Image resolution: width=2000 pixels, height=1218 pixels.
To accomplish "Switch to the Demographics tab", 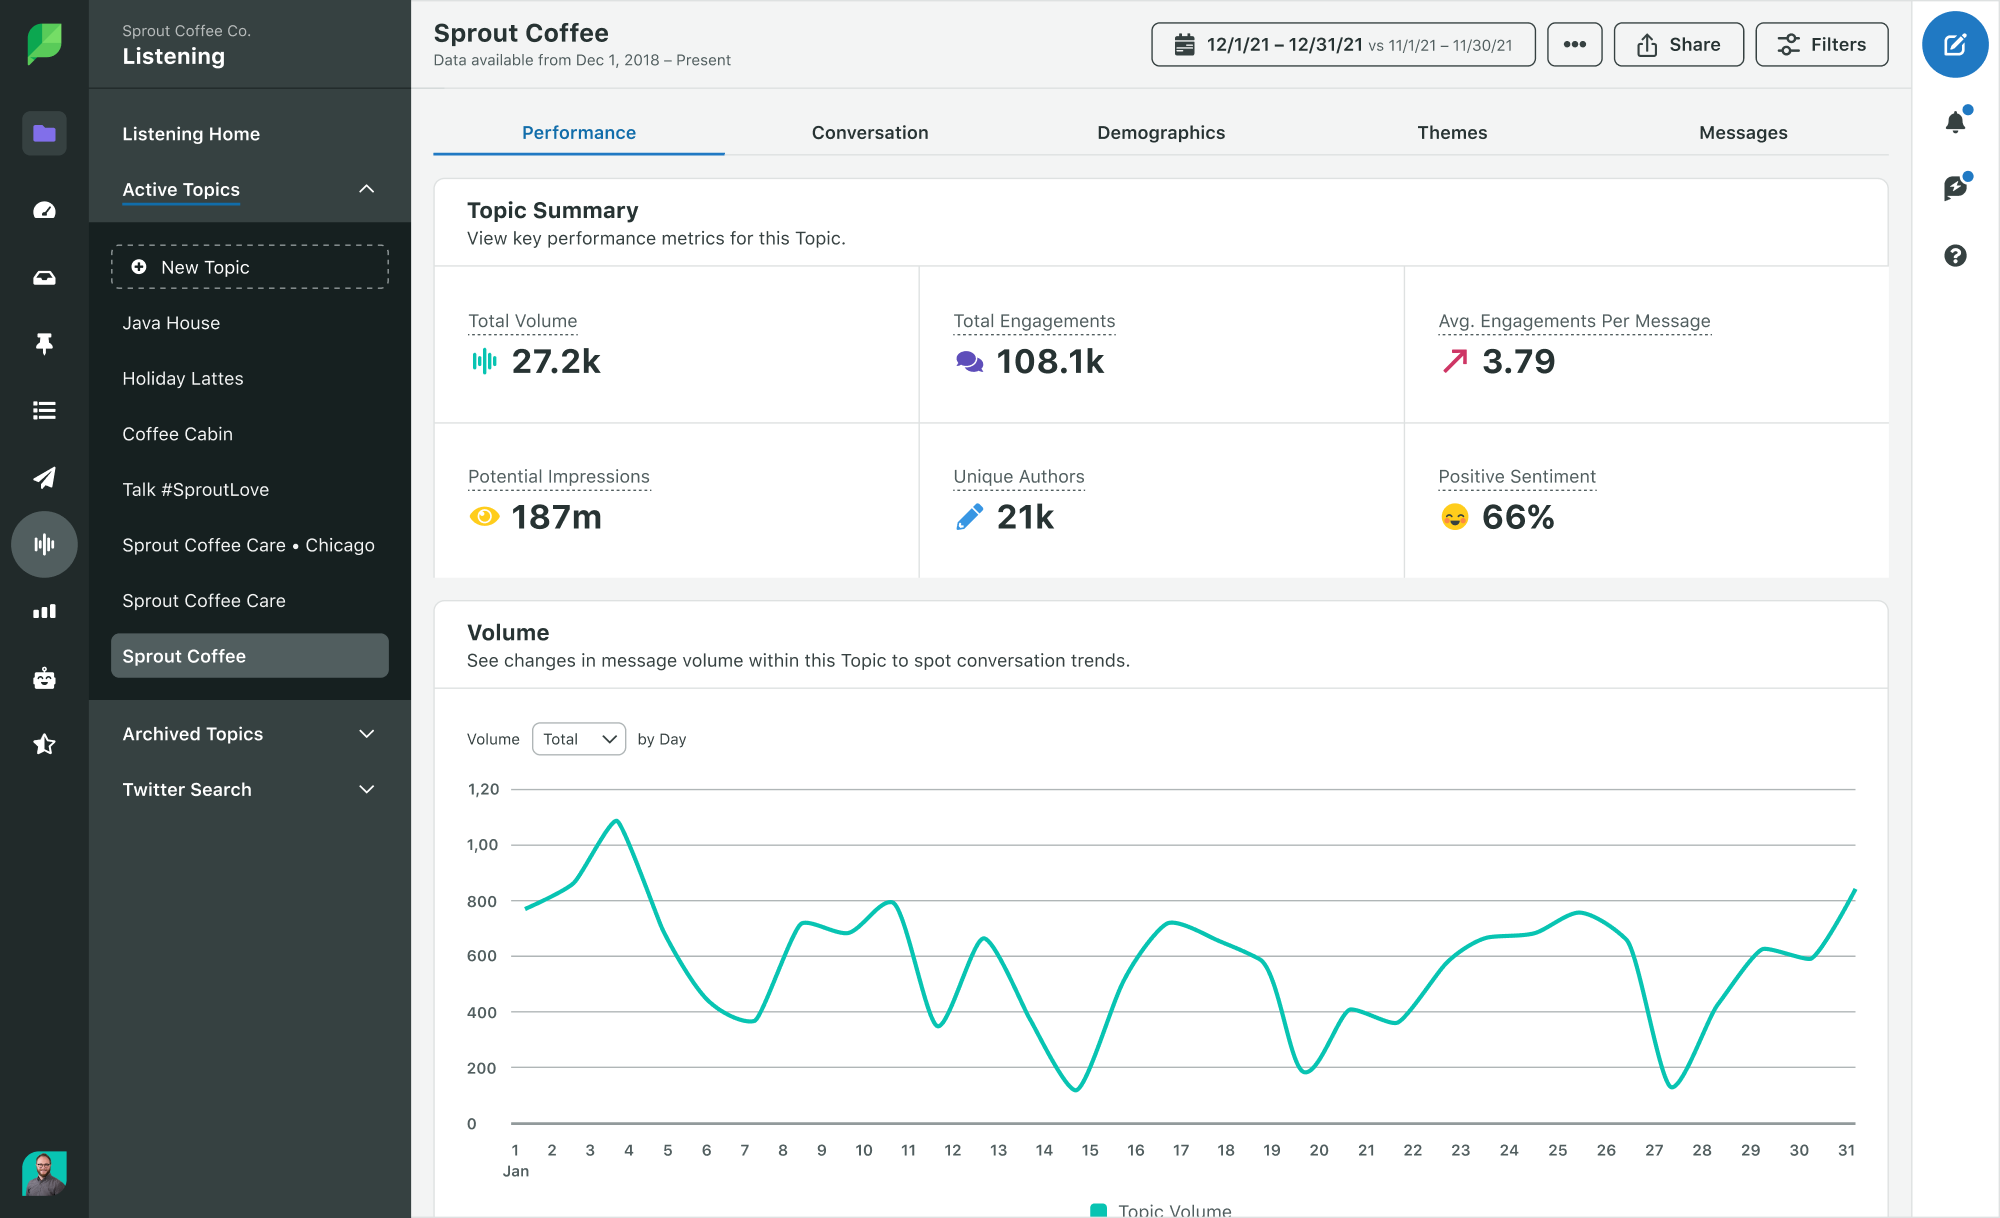I will tap(1160, 133).
